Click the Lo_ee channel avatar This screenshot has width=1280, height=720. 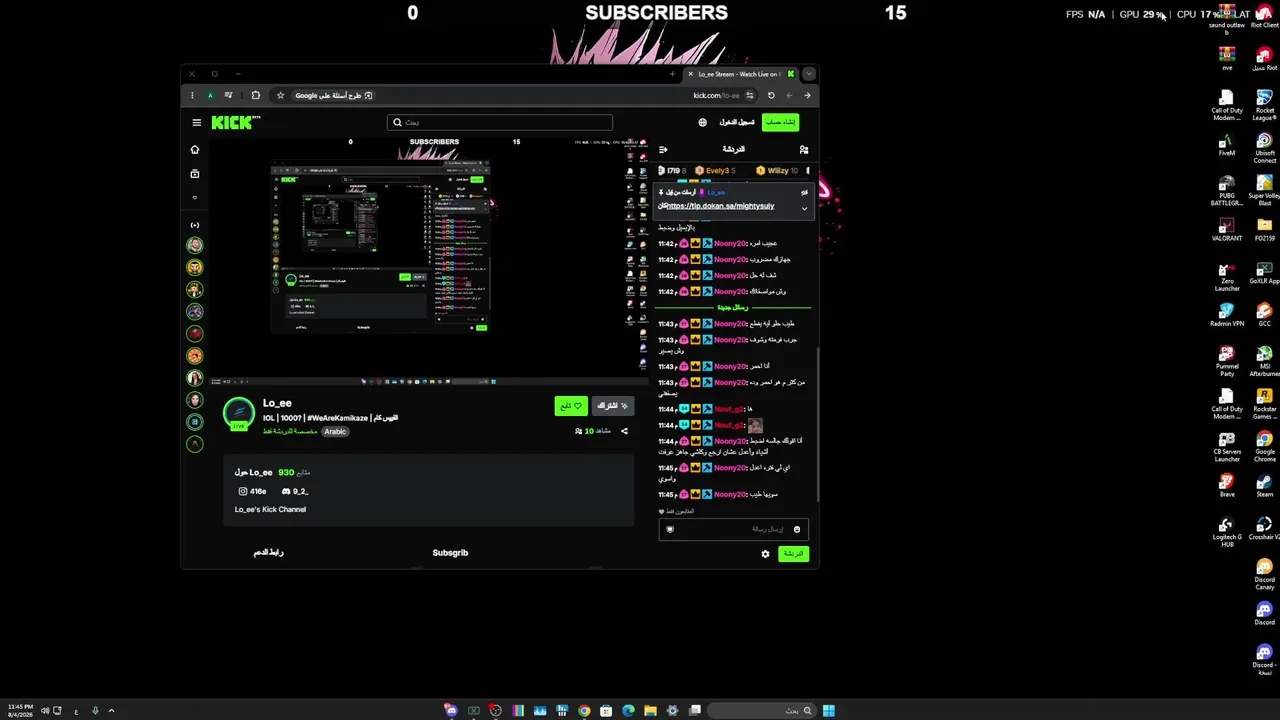click(239, 413)
